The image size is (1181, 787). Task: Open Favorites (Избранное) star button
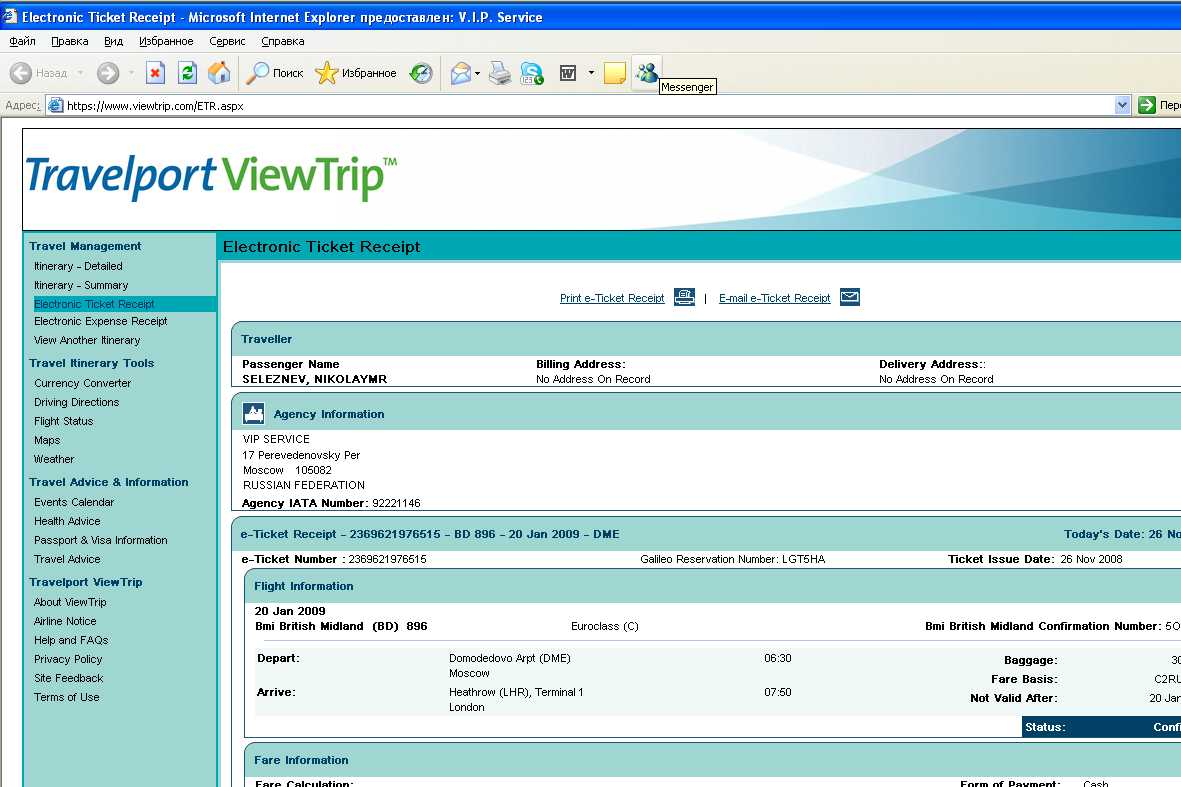point(356,73)
